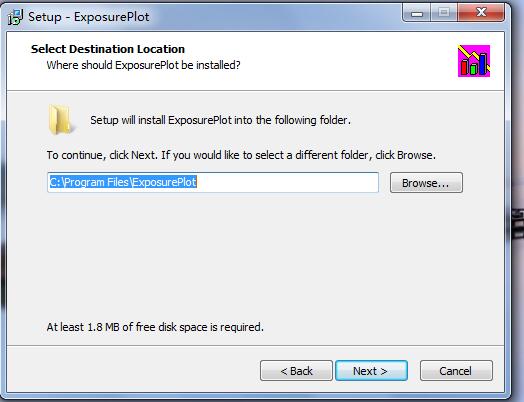
Task: Open the Browse... folder chooser
Action: (x=426, y=183)
